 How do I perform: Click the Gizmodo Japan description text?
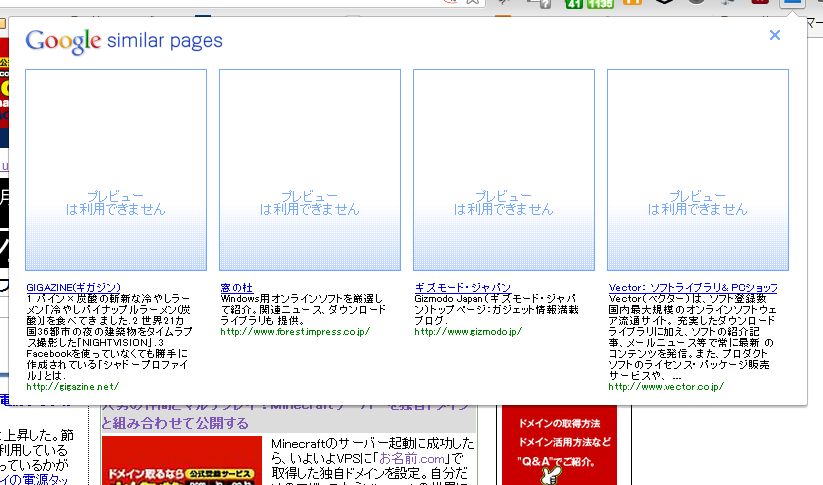[497, 310]
